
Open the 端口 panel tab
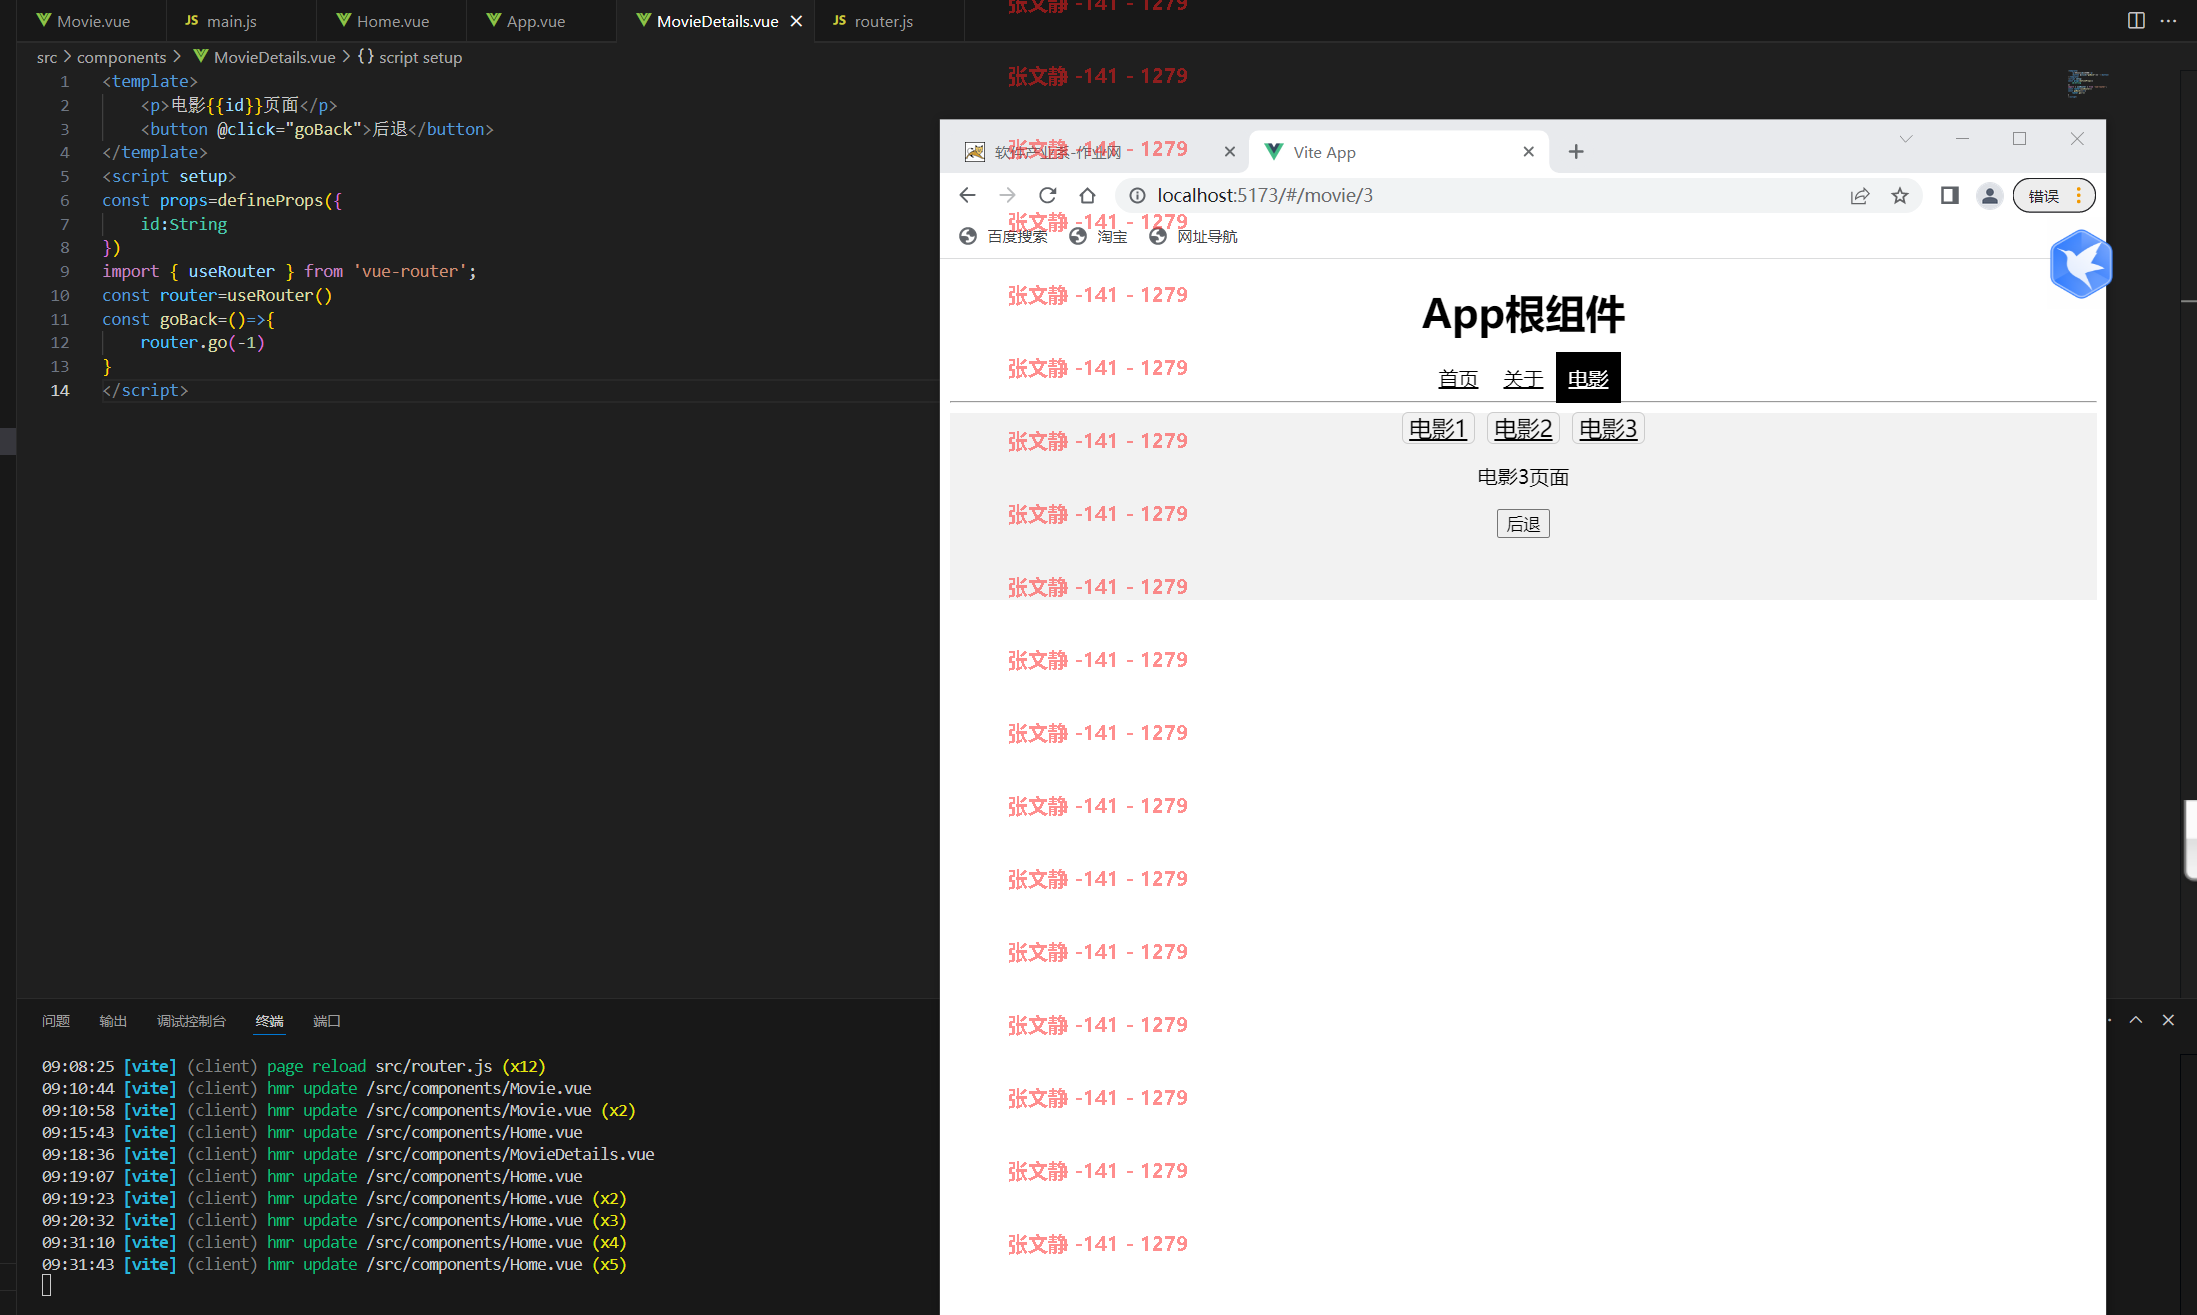pyautogui.click(x=327, y=1021)
